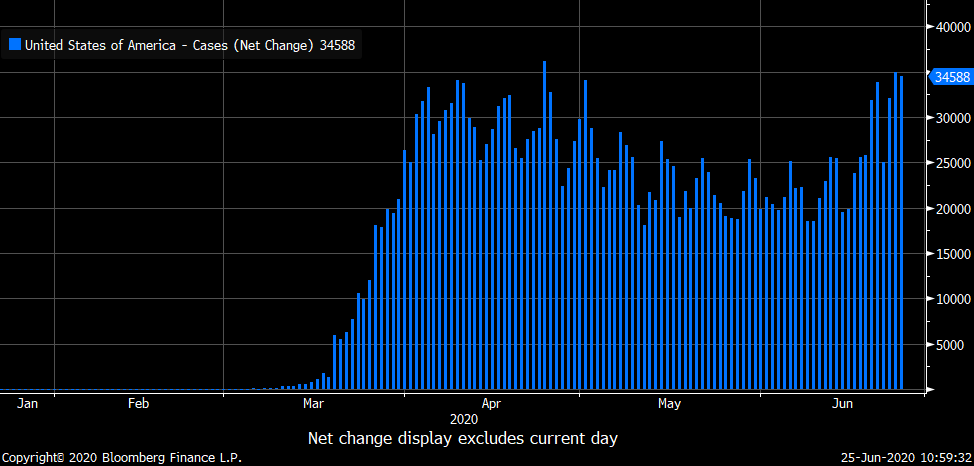Select the May month marker
Image resolution: width=974 pixels, height=466 pixels.
point(669,404)
